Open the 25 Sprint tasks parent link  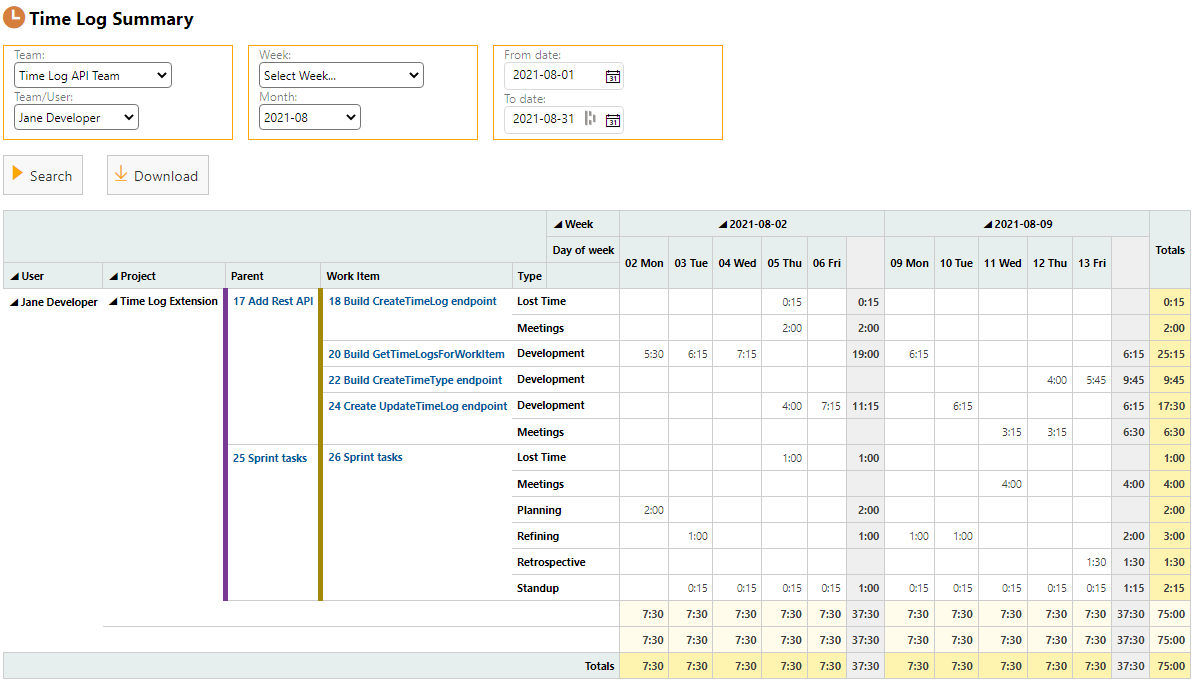pos(269,458)
